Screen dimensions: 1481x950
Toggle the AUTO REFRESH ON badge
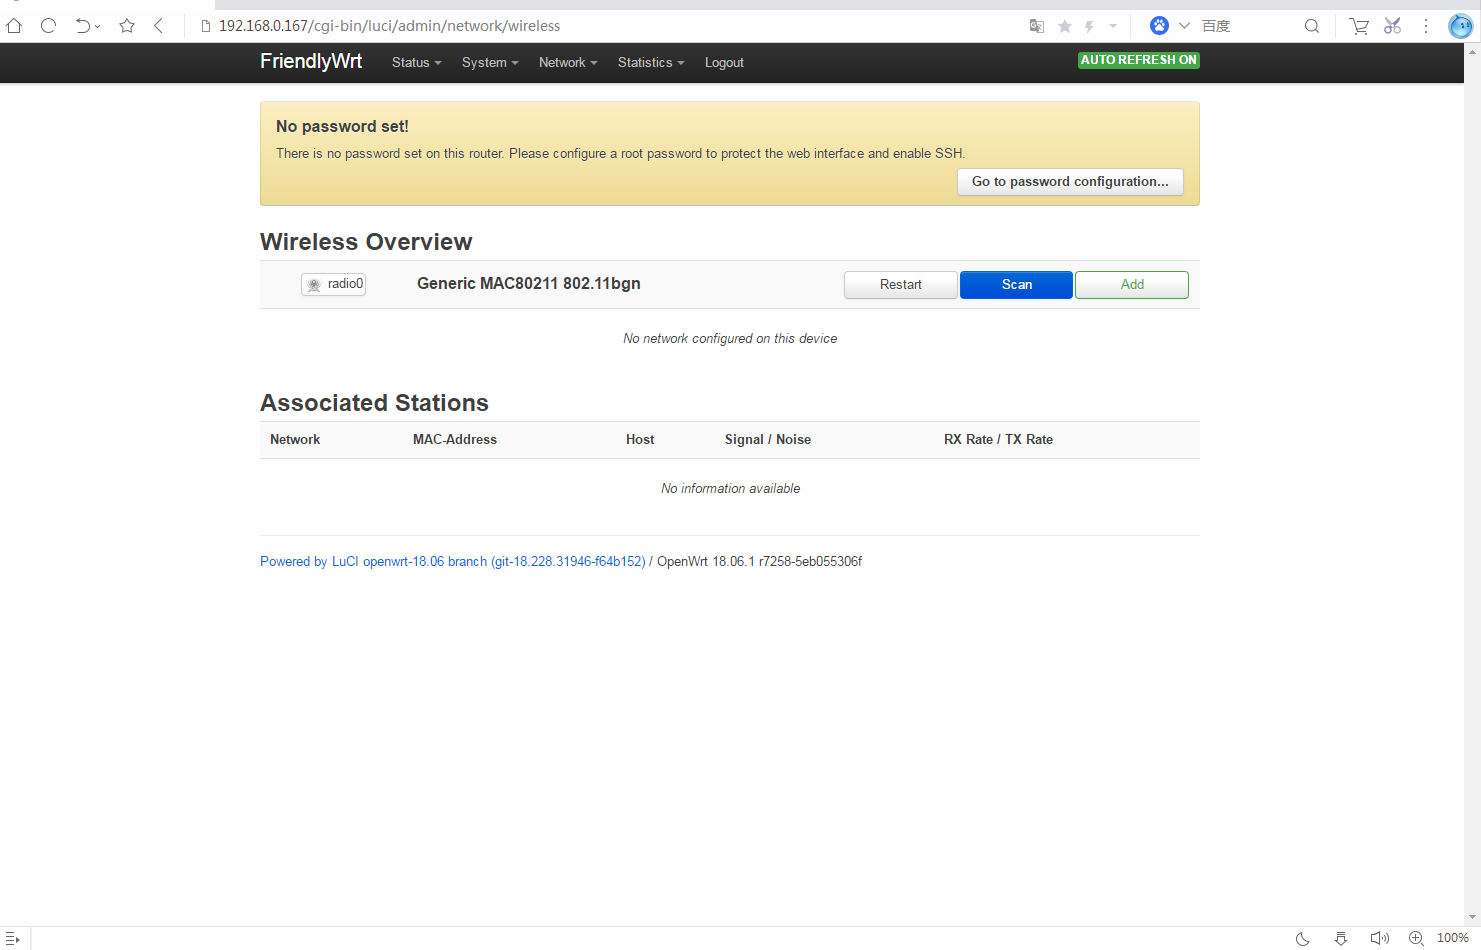(x=1139, y=60)
